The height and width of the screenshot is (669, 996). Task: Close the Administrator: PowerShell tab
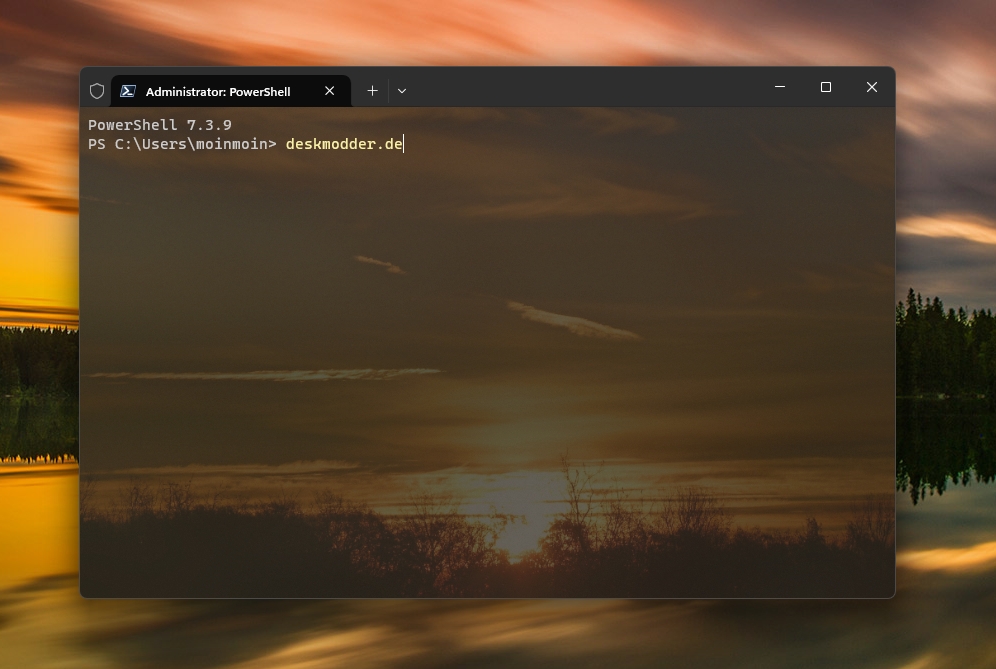point(330,91)
